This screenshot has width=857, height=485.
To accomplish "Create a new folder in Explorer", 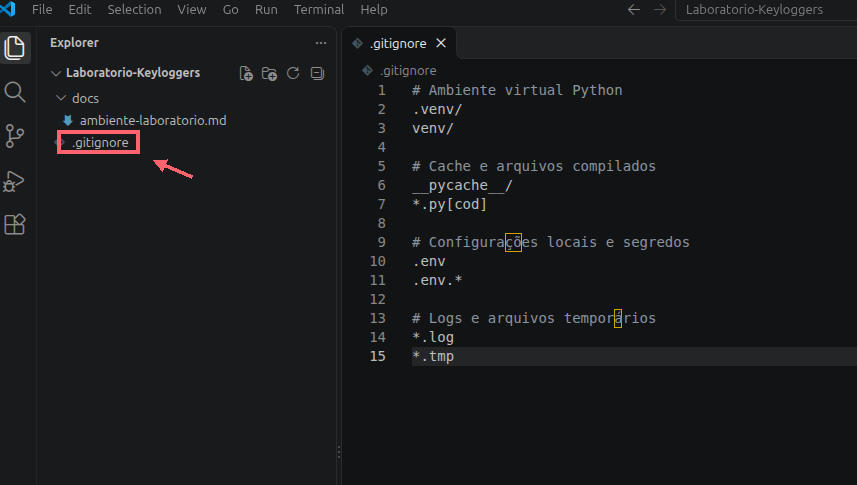I will [x=269, y=73].
